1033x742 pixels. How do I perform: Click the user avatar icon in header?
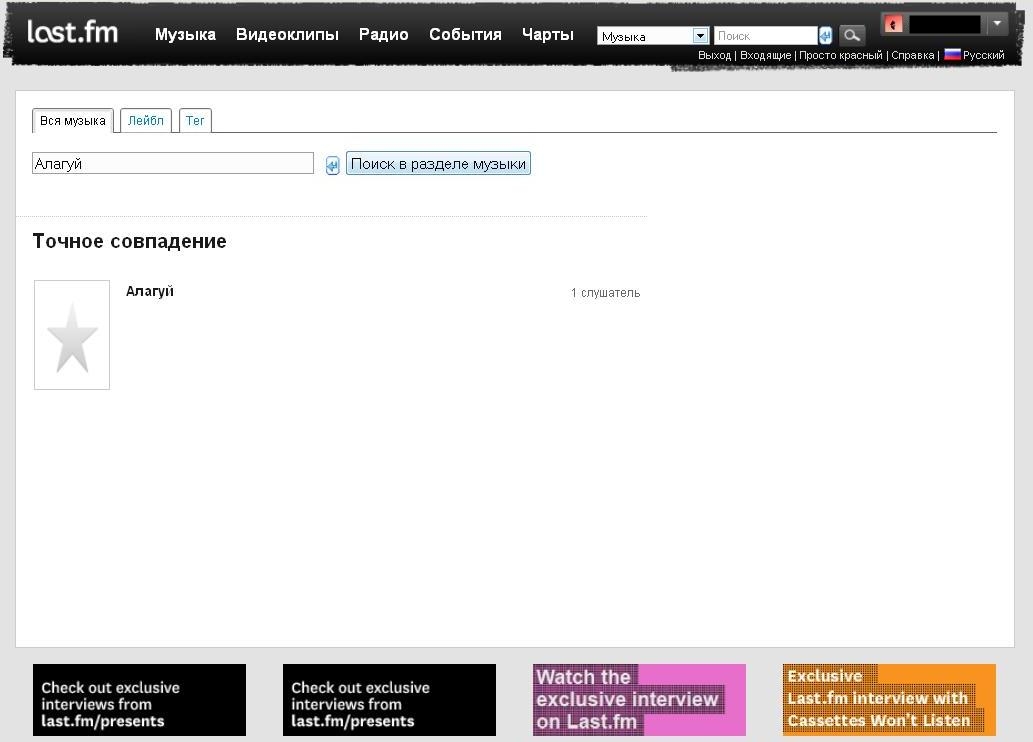tap(893, 24)
